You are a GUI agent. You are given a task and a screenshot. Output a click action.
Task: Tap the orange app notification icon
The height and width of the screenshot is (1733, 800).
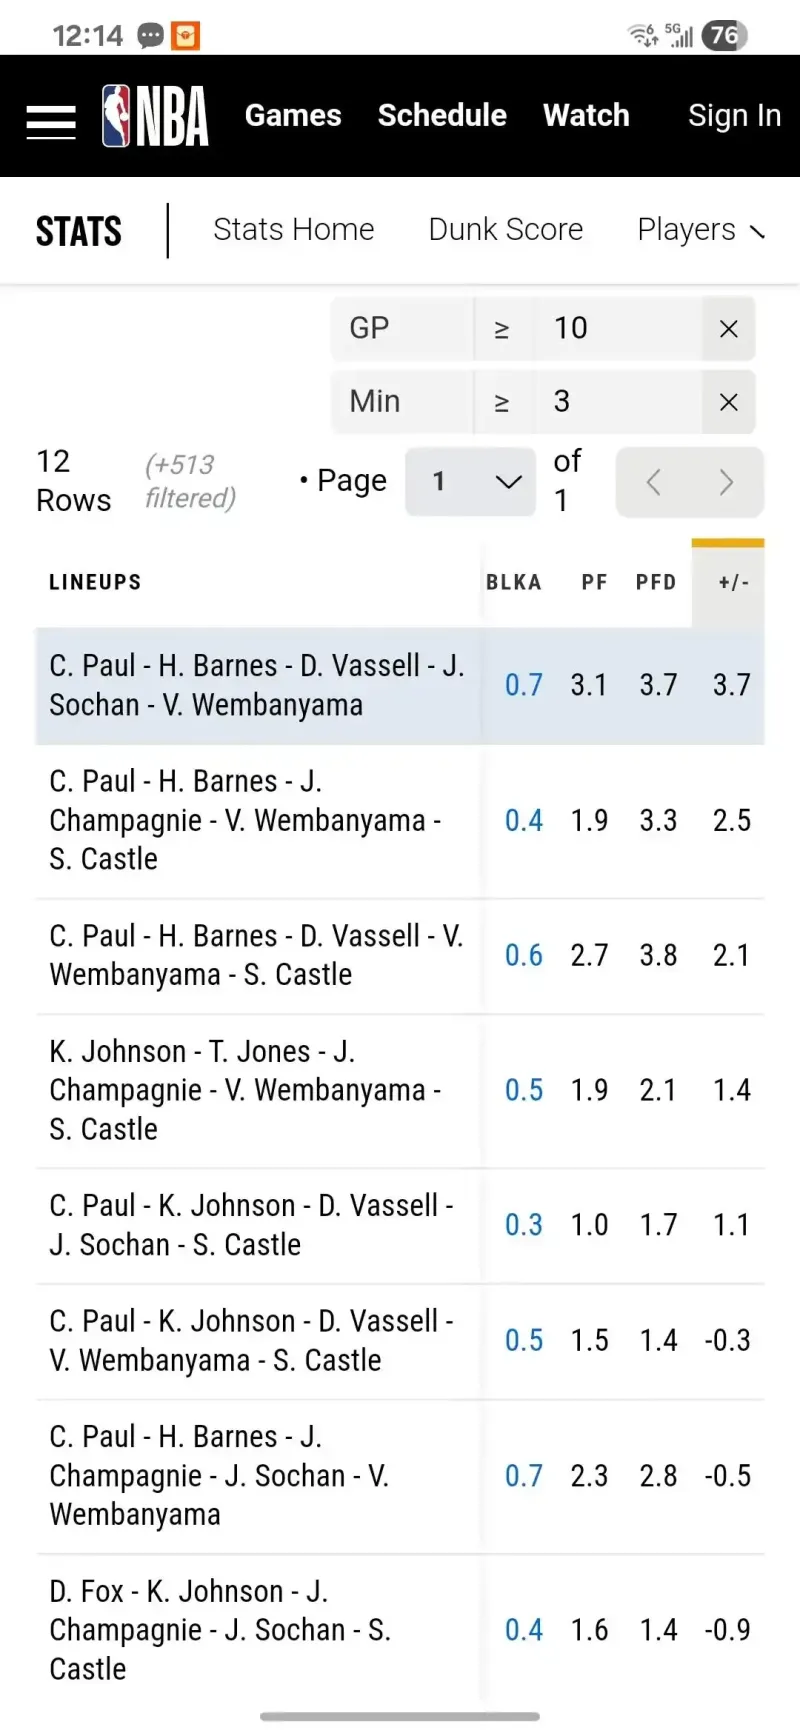click(x=185, y=36)
